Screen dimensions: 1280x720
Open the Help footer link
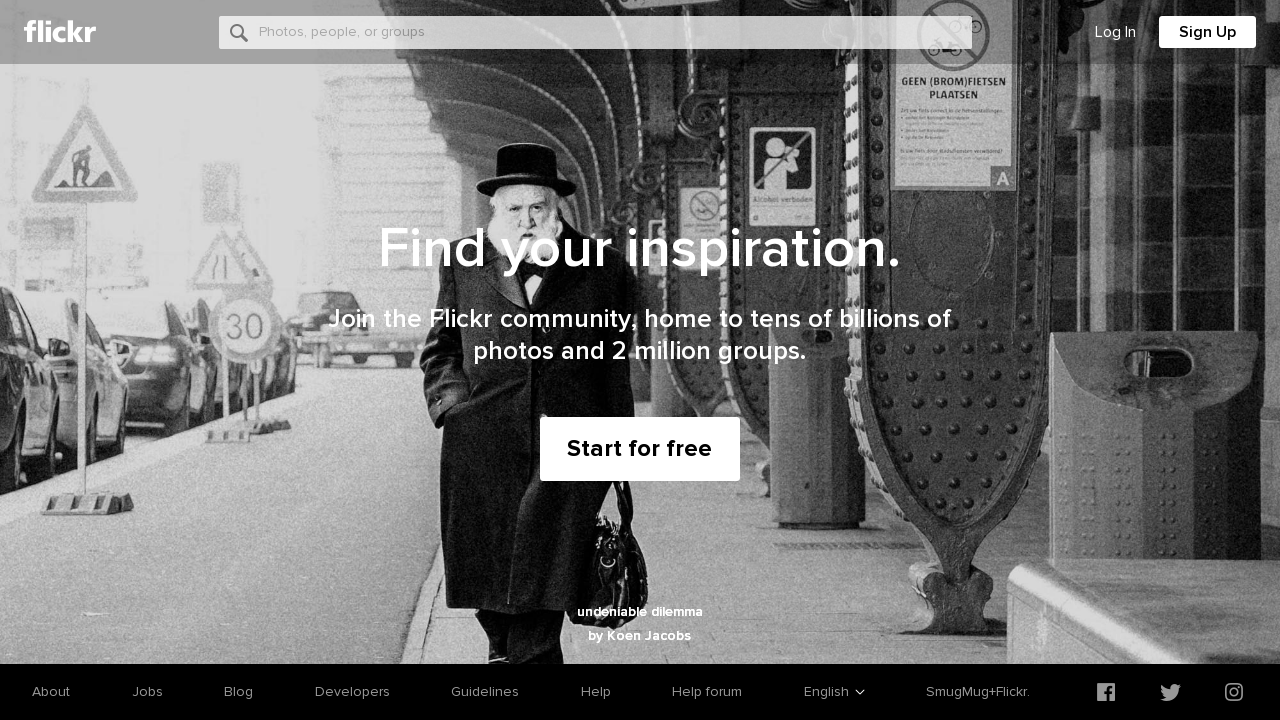tap(596, 692)
